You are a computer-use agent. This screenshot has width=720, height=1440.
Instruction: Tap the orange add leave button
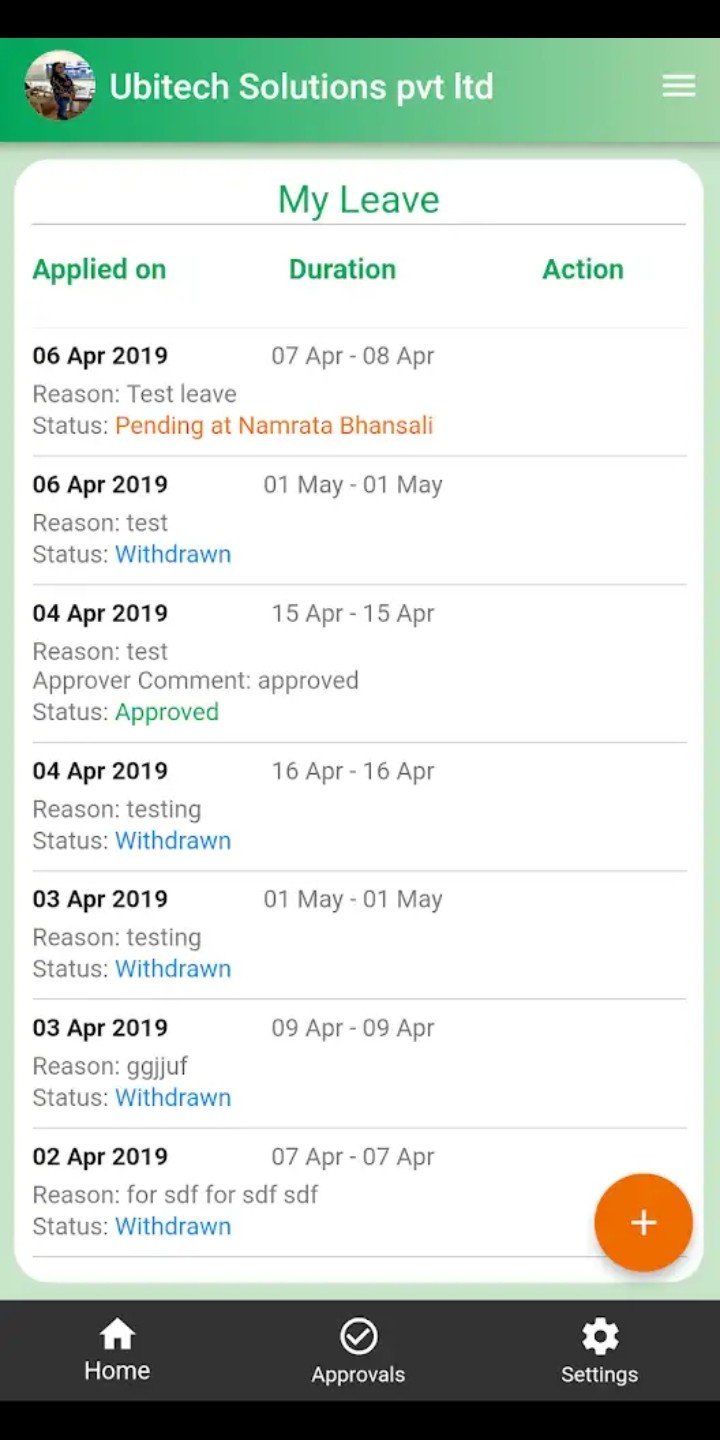643,1222
